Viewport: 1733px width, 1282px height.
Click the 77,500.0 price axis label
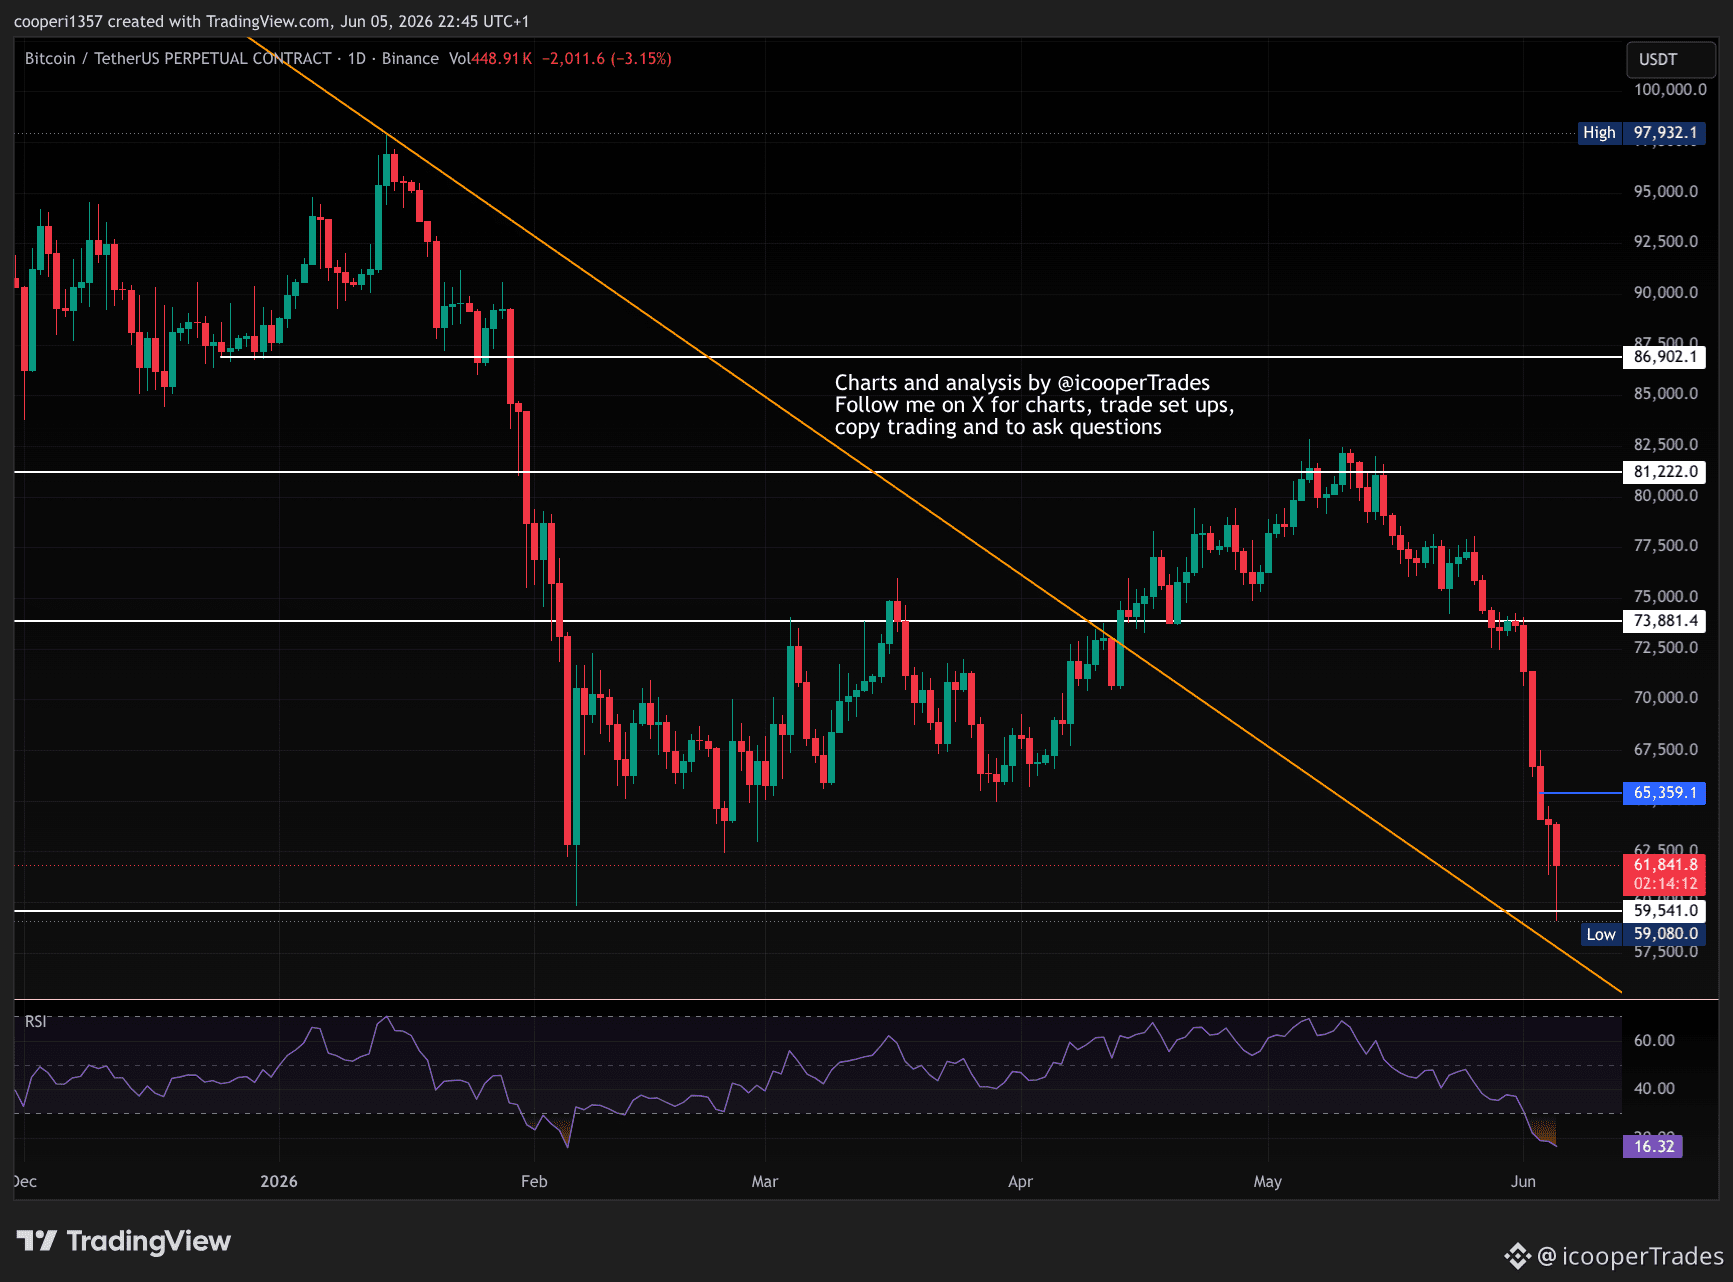1666,546
